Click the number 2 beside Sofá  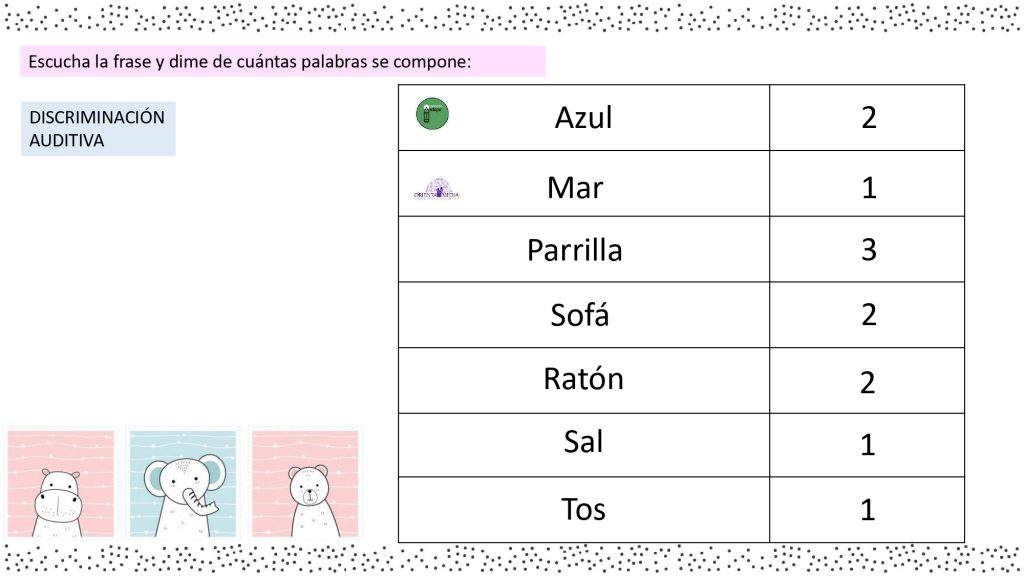coord(868,315)
